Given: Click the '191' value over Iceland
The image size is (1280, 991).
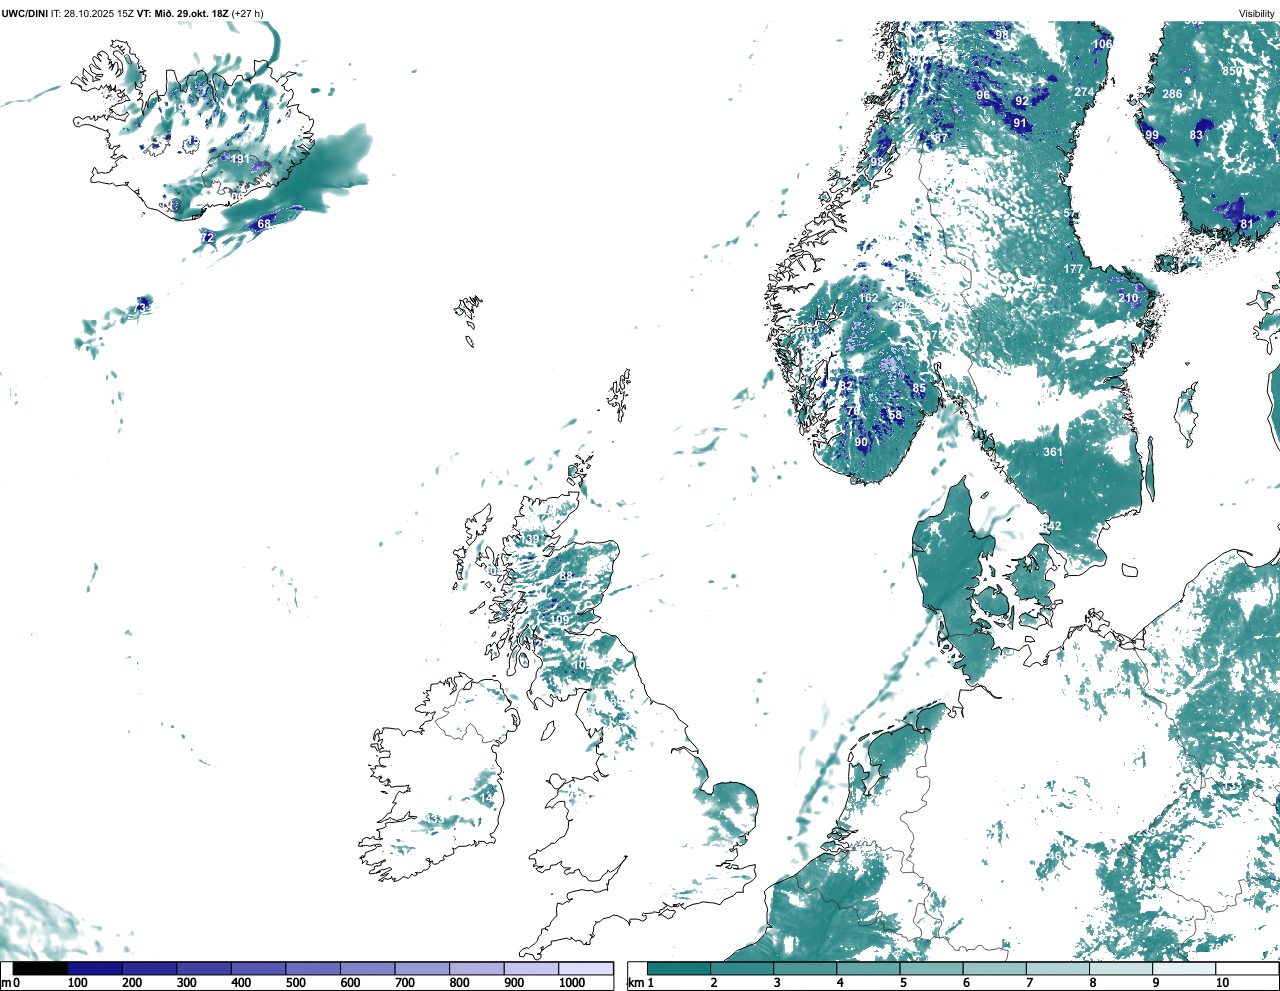Looking at the screenshot, I should (241, 159).
